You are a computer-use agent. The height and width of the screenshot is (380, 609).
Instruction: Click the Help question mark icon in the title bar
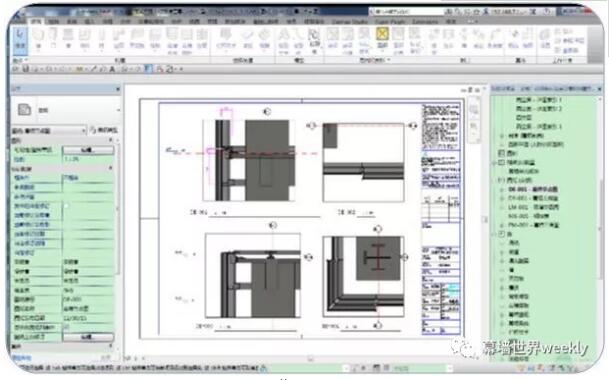coord(546,12)
